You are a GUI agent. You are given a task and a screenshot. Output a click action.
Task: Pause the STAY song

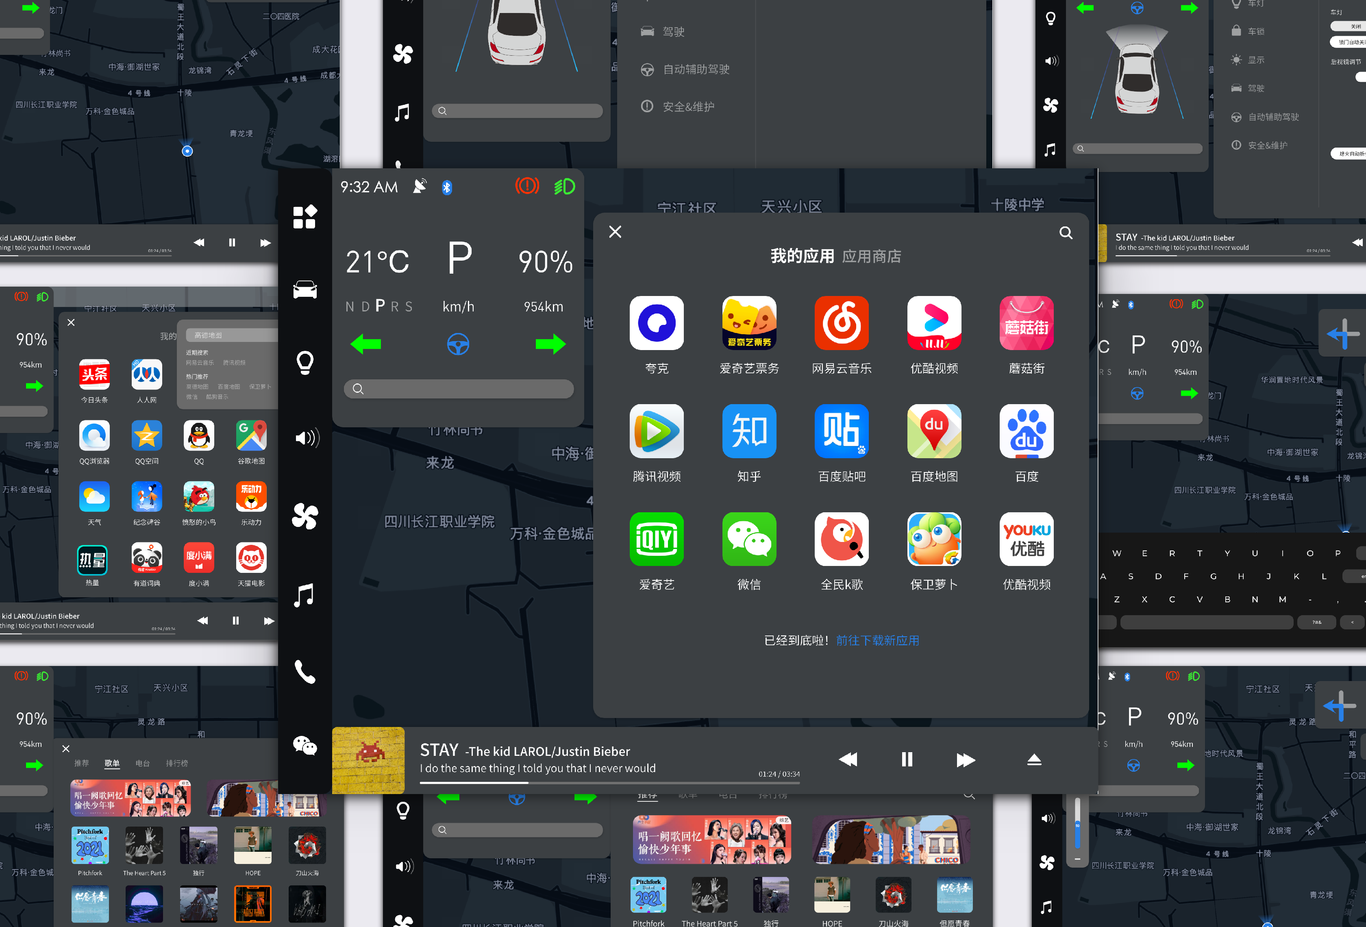pyautogui.click(x=907, y=759)
